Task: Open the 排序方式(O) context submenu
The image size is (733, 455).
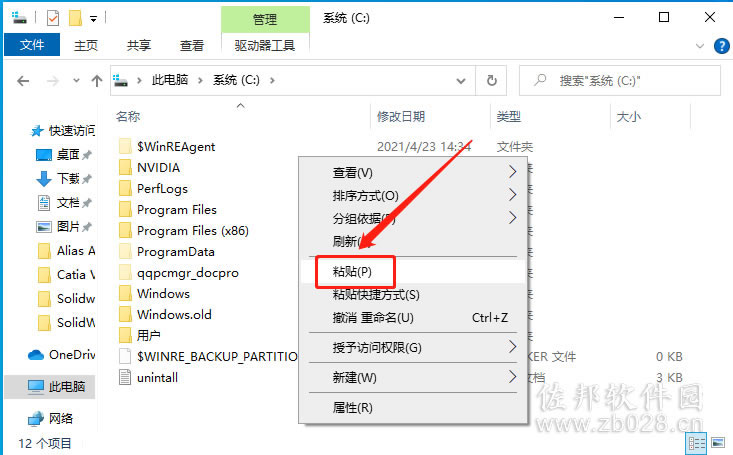Action: (x=413, y=195)
